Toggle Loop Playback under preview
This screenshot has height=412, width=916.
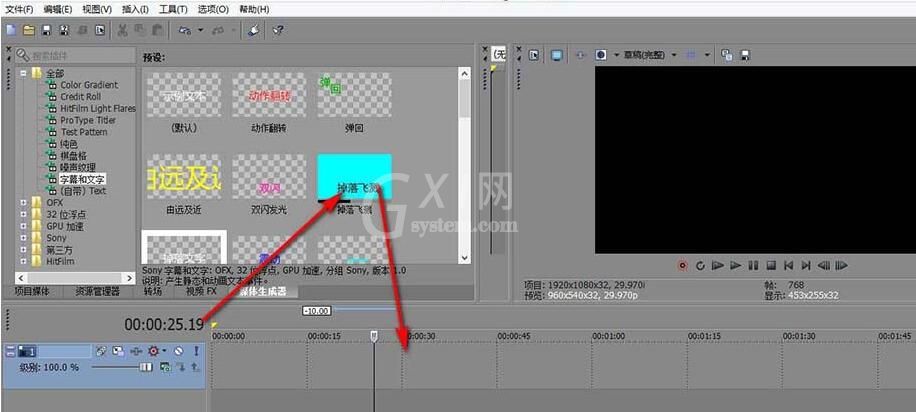pos(700,266)
